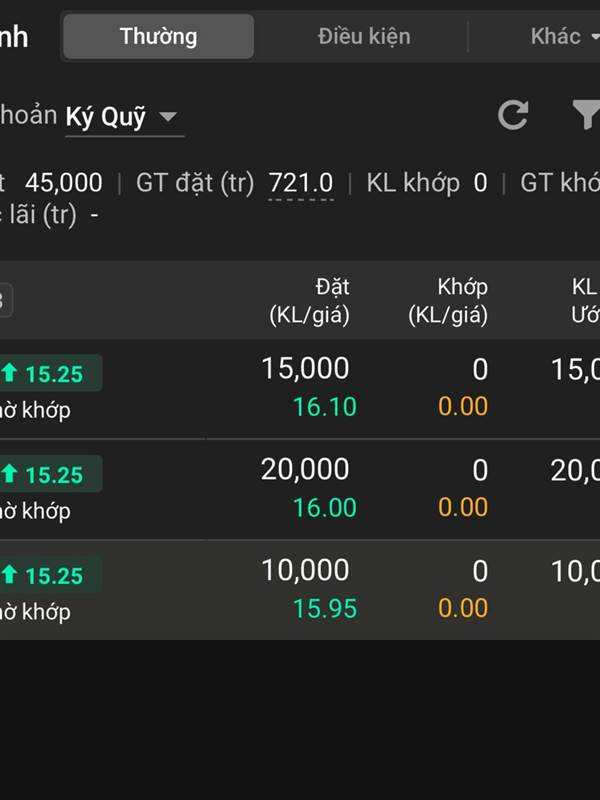The image size is (600, 800).
Task: Click the 15.25 price badge in the 16.00 order row
Action: click(50, 474)
